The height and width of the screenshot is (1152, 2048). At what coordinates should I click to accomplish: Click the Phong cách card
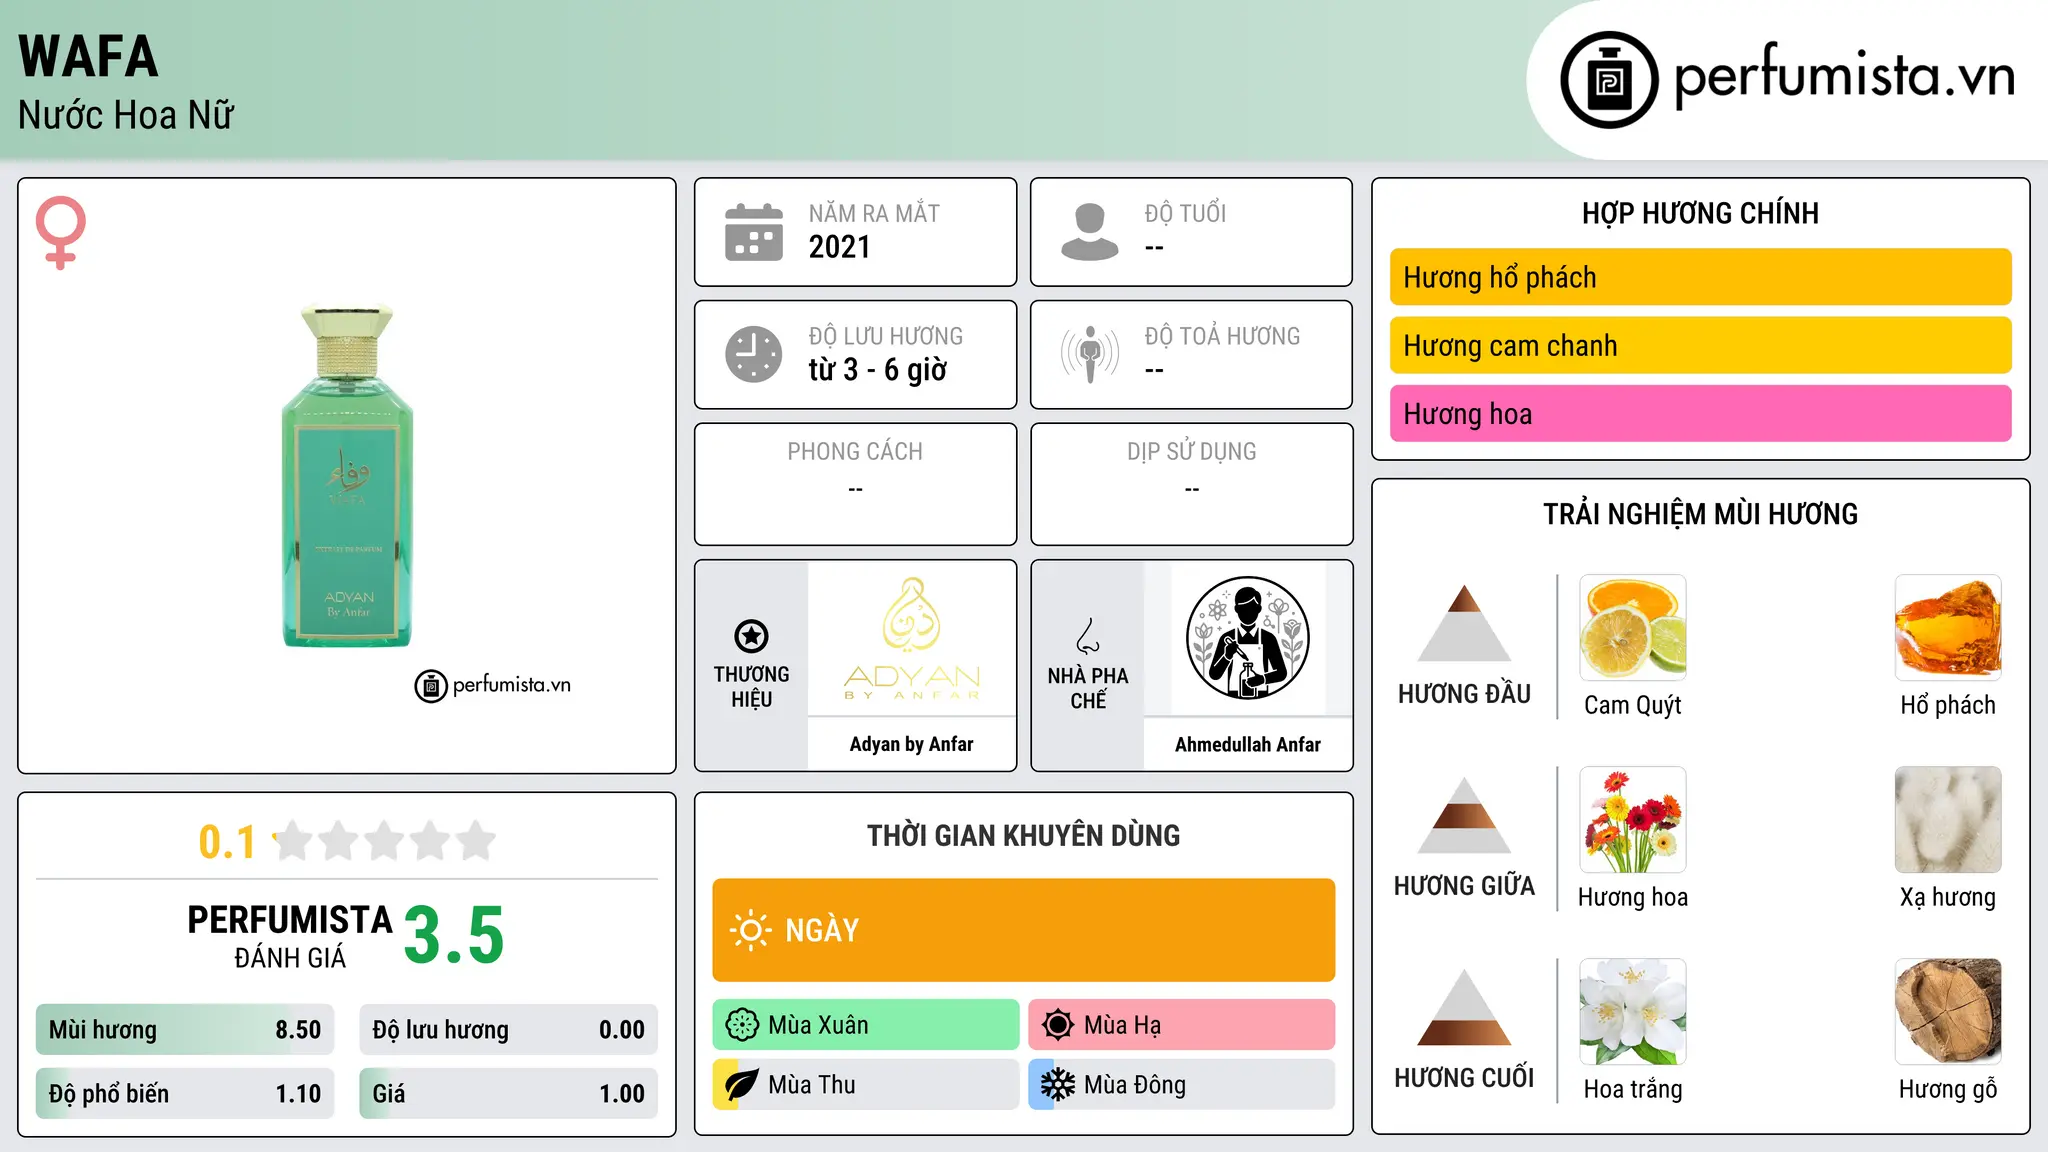coord(855,484)
